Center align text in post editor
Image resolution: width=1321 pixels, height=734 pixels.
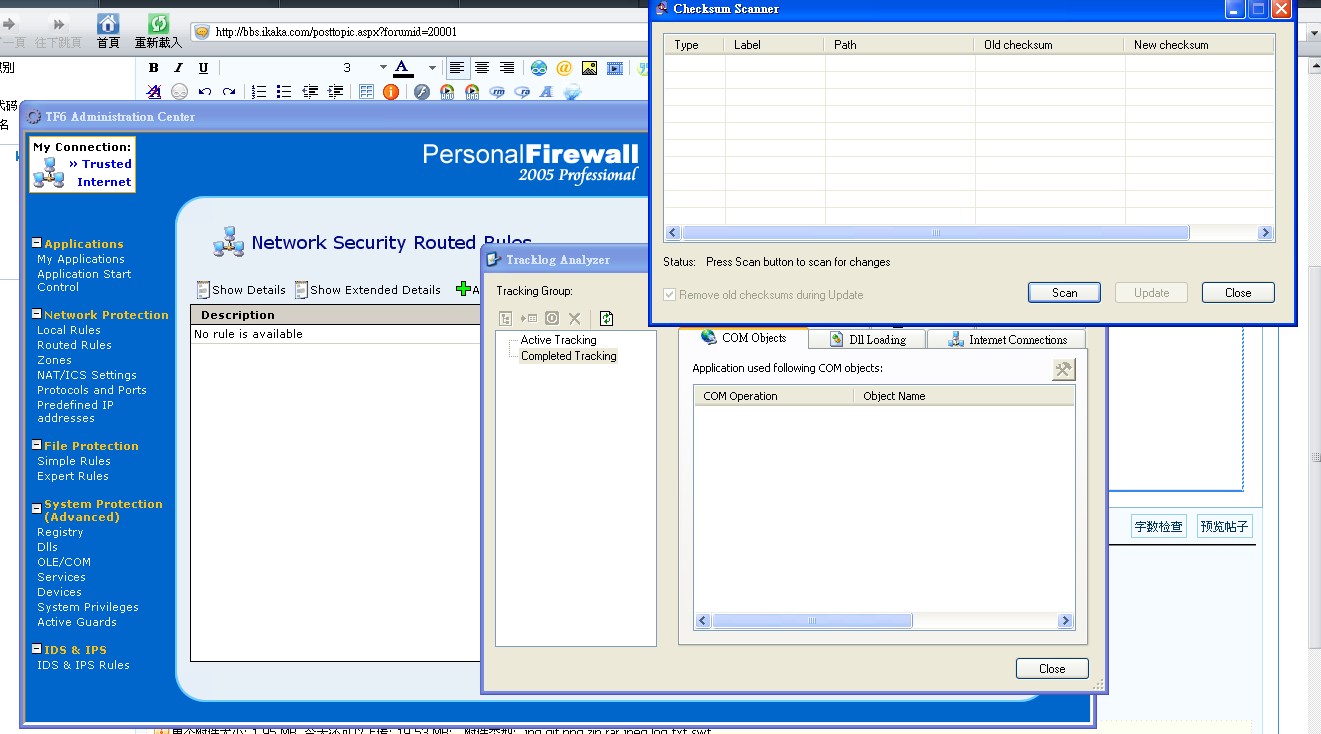(x=482, y=68)
